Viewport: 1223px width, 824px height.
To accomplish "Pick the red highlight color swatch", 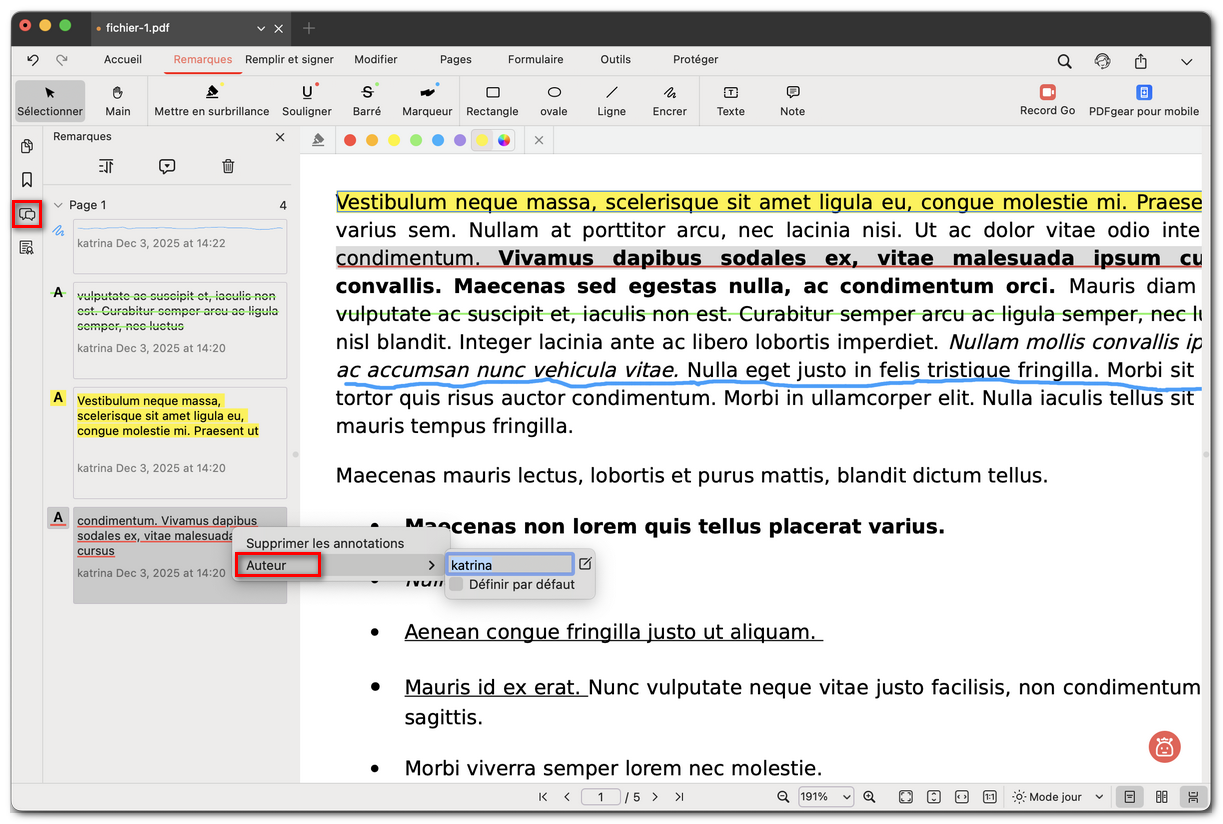I will pyautogui.click(x=349, y=140).
